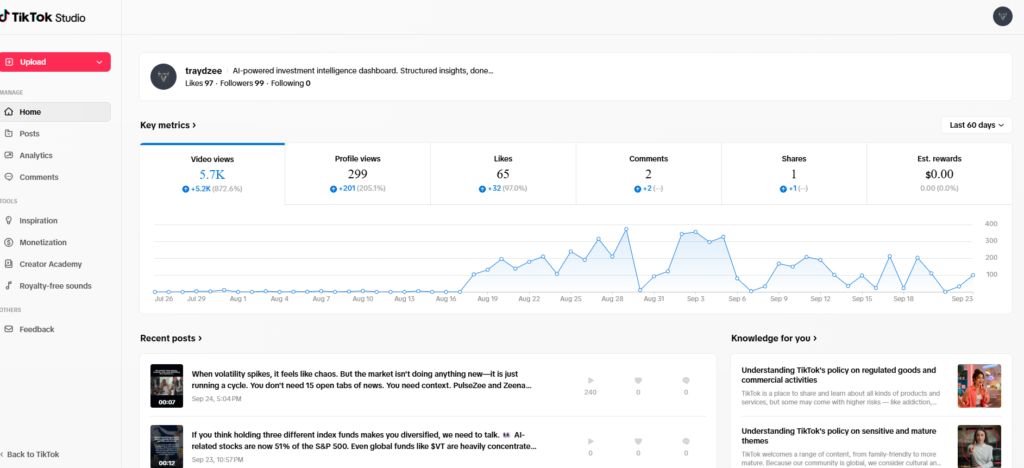
Task: Expand the Upload dropdown chevron
Action: (99, 62)
